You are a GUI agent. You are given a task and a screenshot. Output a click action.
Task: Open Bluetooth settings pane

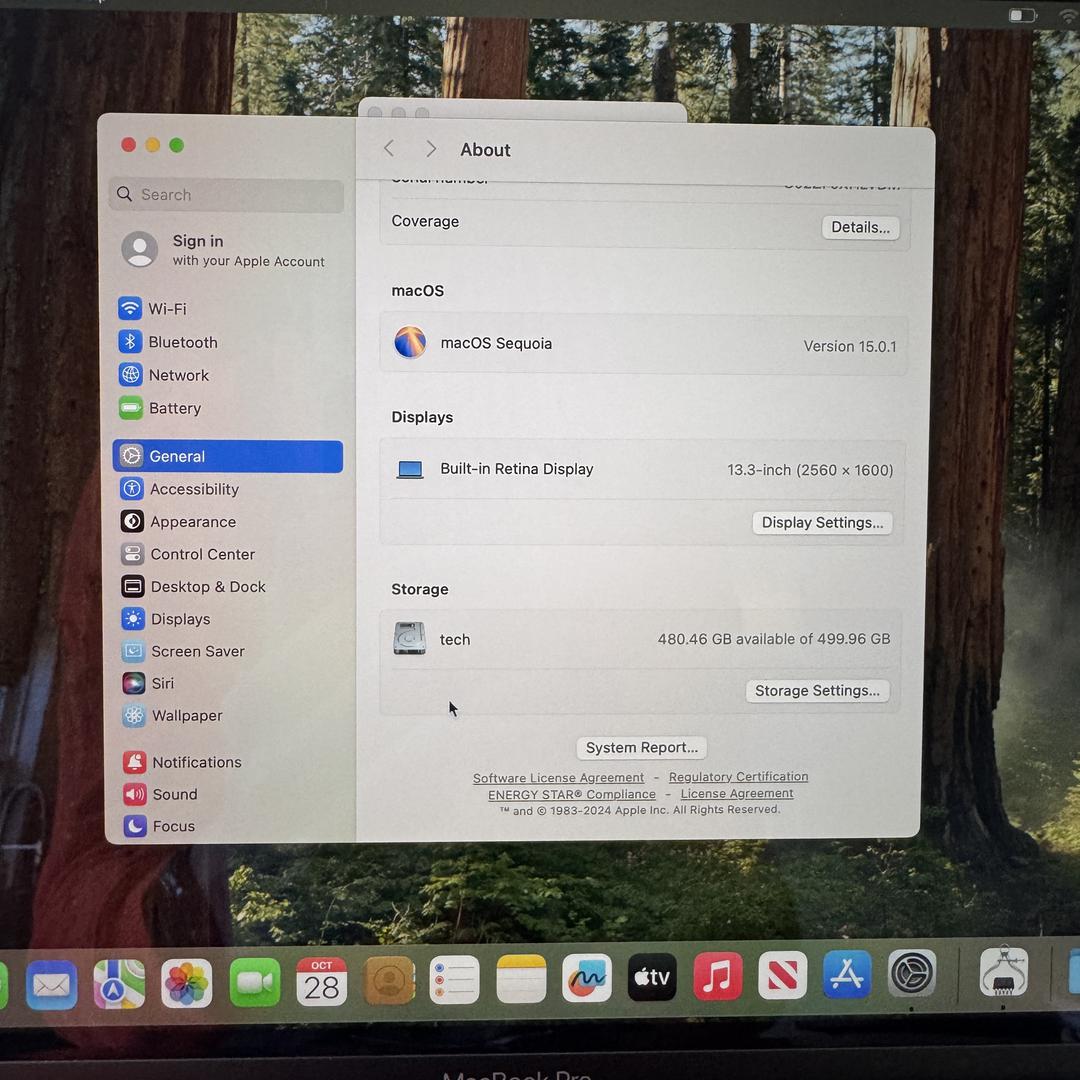point(168,342)
